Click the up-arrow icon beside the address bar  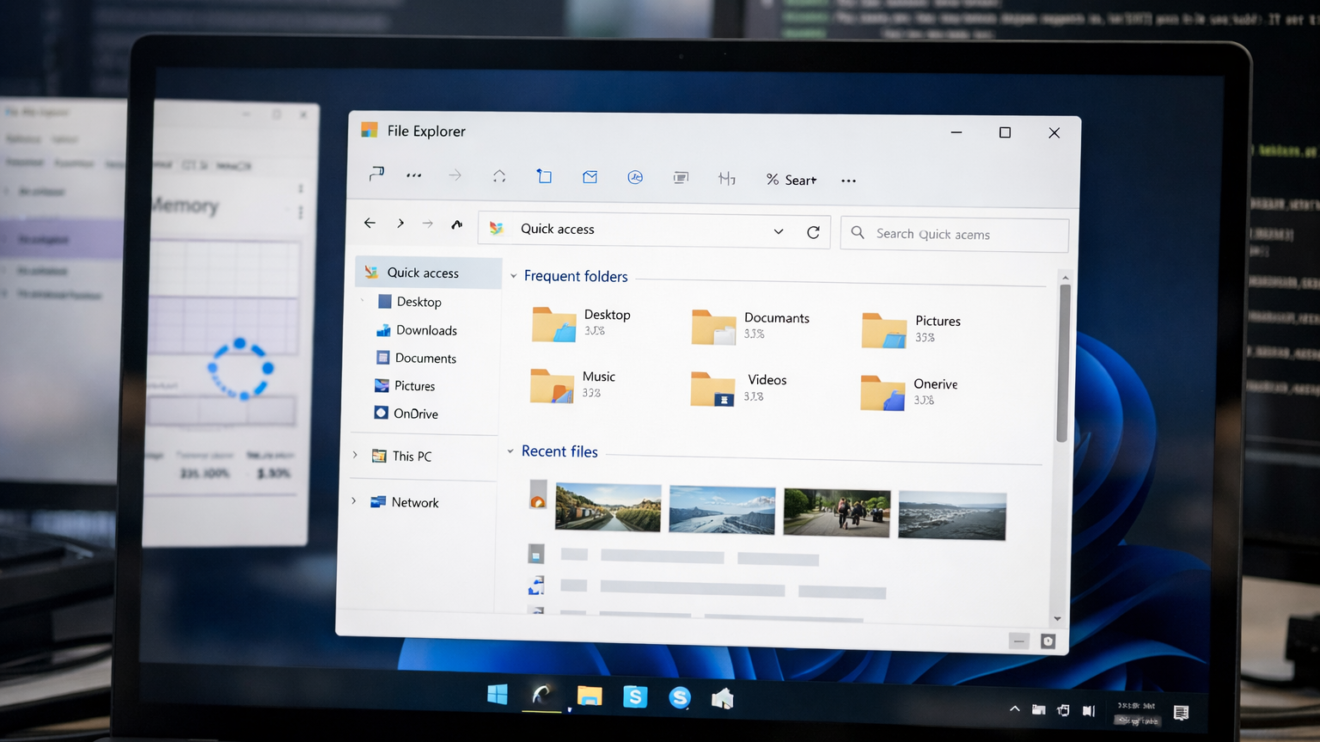tap(457, 225)
